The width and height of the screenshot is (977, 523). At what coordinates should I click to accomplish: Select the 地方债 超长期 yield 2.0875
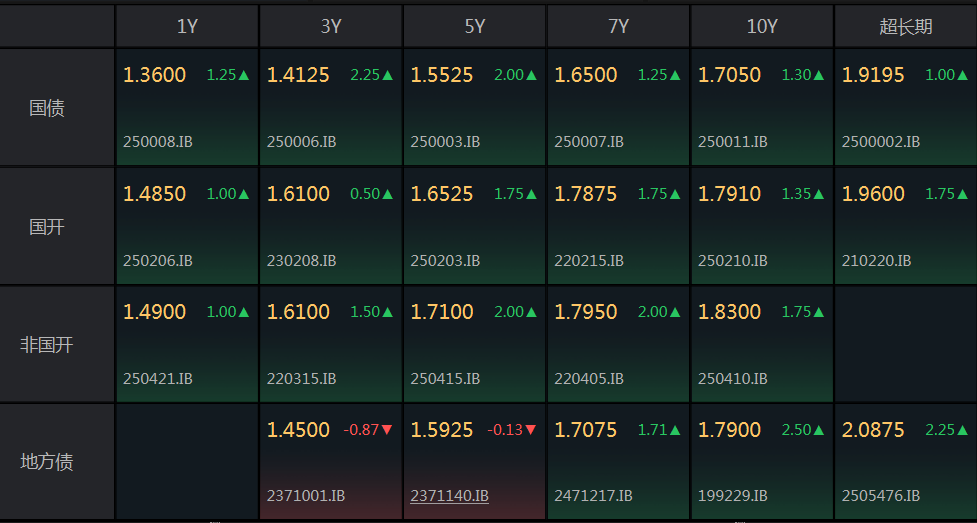tap(873, 430)
